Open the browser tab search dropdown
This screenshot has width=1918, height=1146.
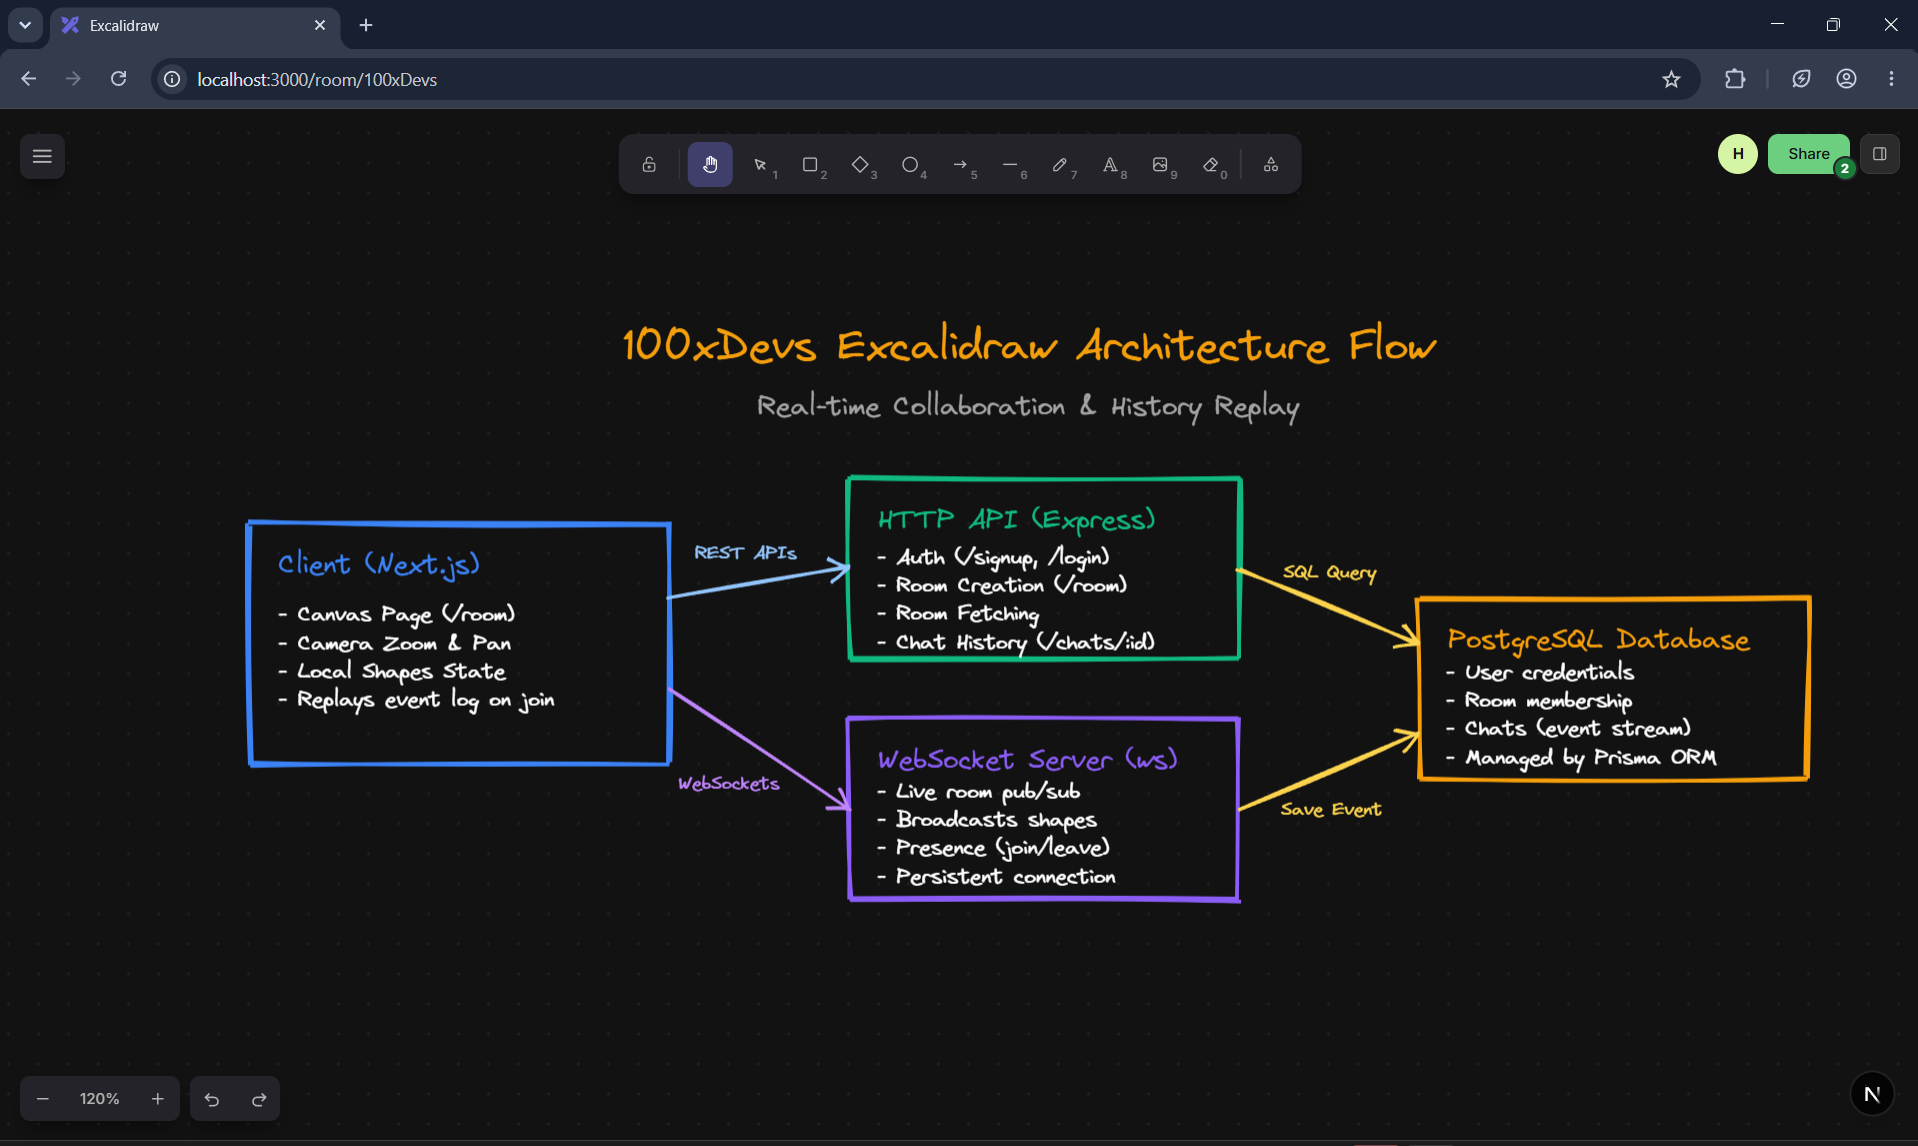25,25
